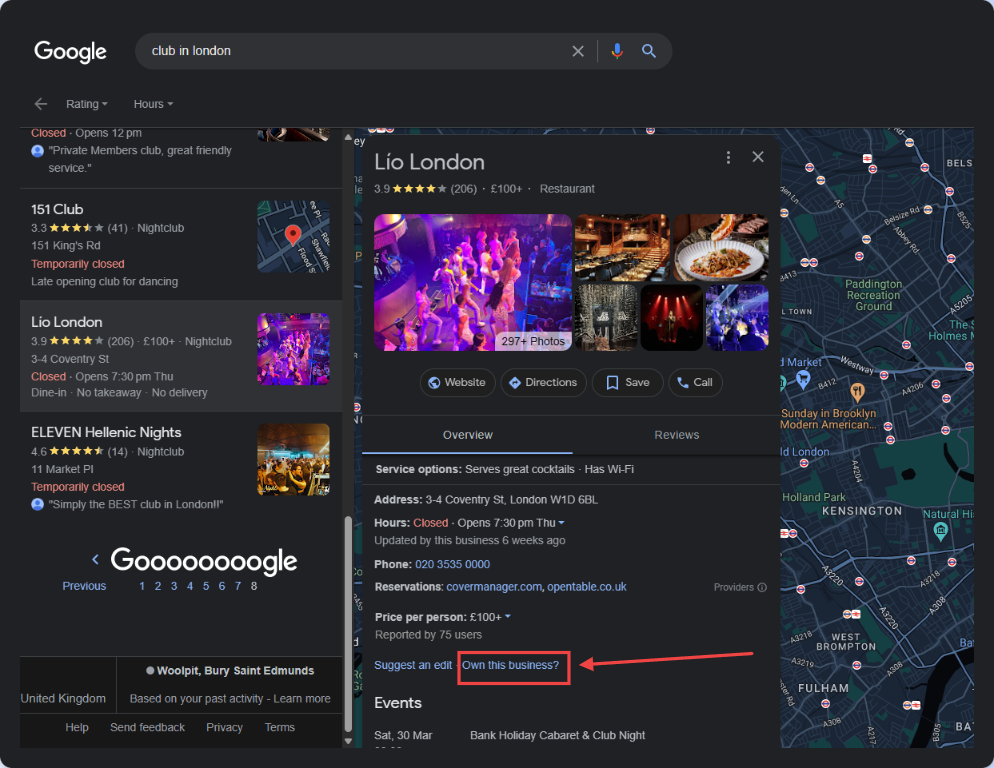Open the main dancers photo with 297+ Photos
The image size is (994, 768).
473,282
